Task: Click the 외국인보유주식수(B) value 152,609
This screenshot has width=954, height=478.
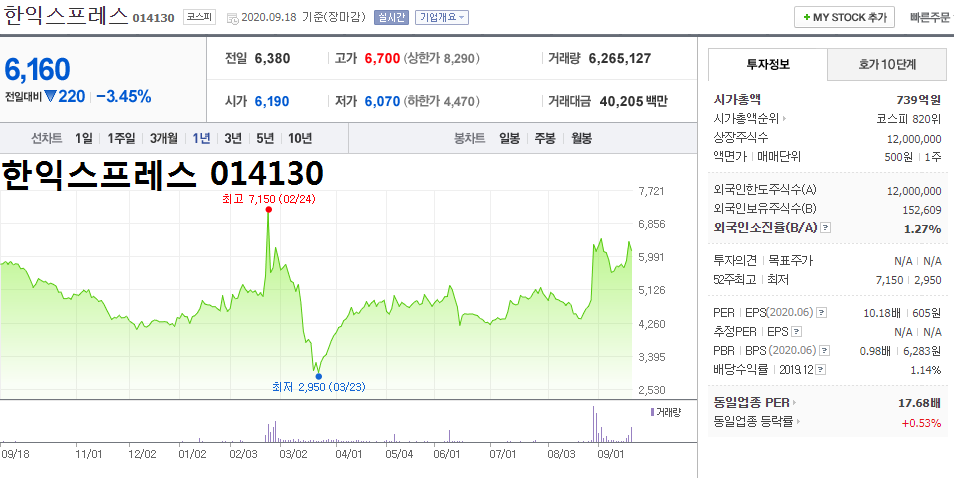Action: [x=921, y=210]
